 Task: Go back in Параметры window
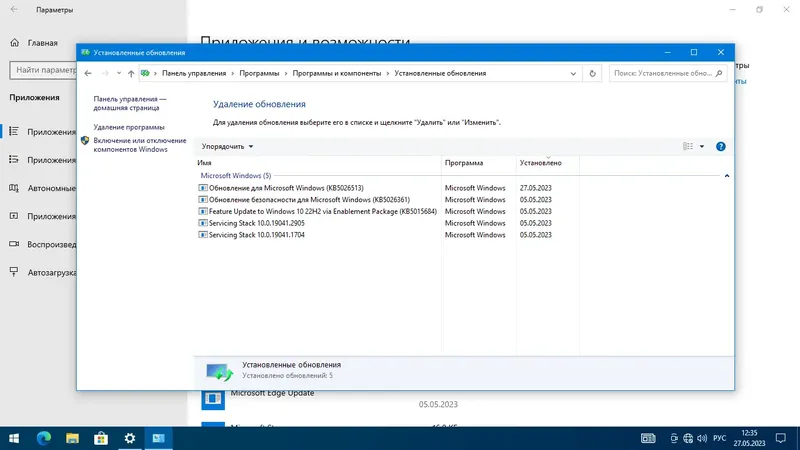[14, 9]
